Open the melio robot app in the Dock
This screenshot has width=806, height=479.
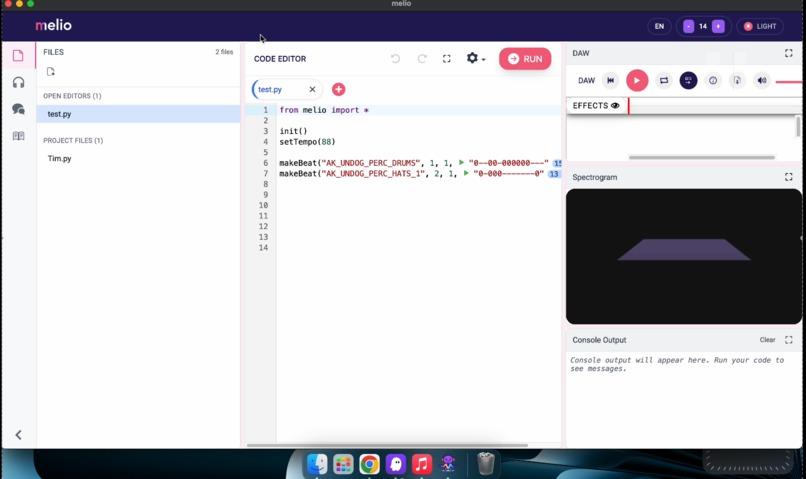click(x=448, y=464)
